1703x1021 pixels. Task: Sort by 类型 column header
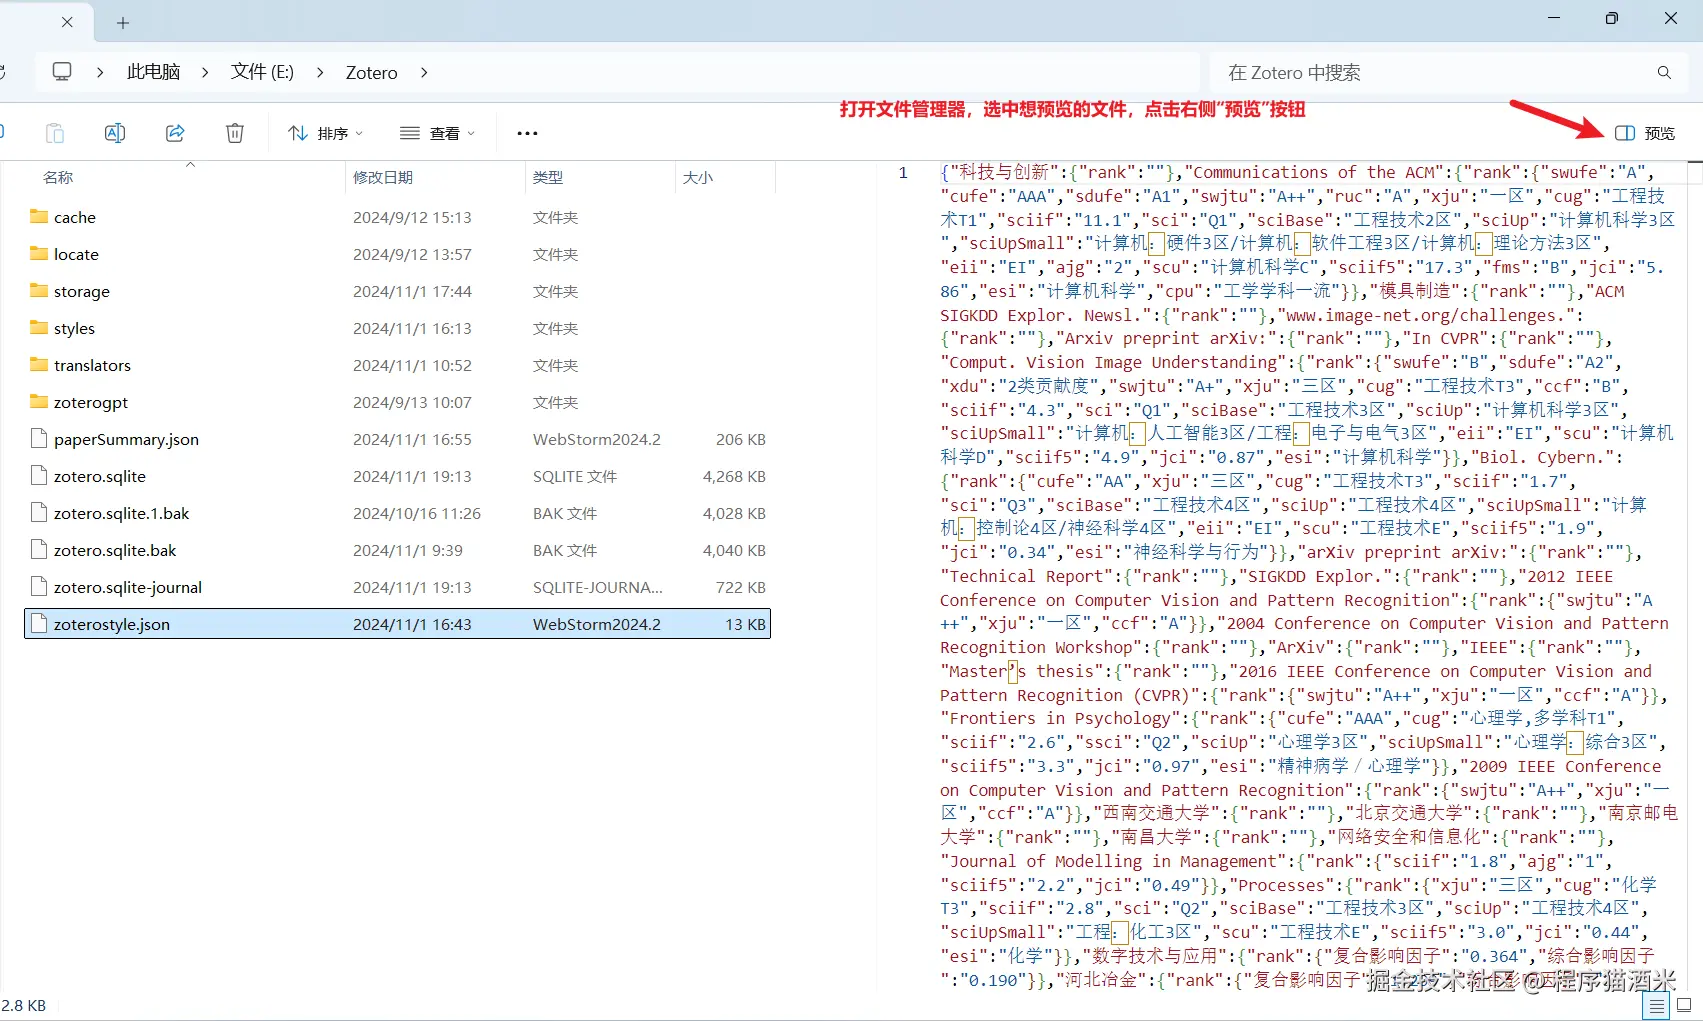[x=548, y=177]
